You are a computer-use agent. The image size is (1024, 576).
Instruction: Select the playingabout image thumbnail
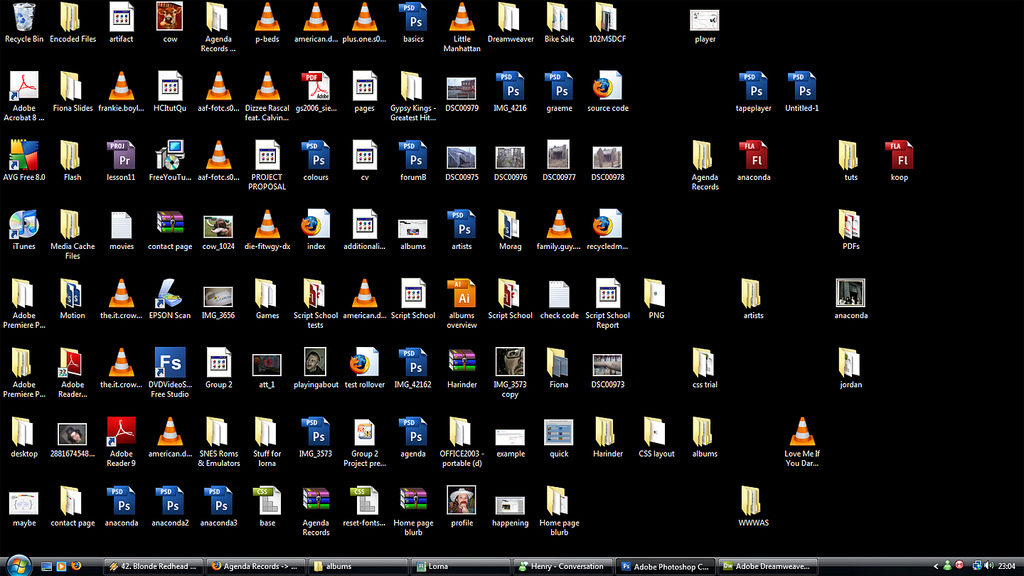pyautogui.click(x=316, y=362)
